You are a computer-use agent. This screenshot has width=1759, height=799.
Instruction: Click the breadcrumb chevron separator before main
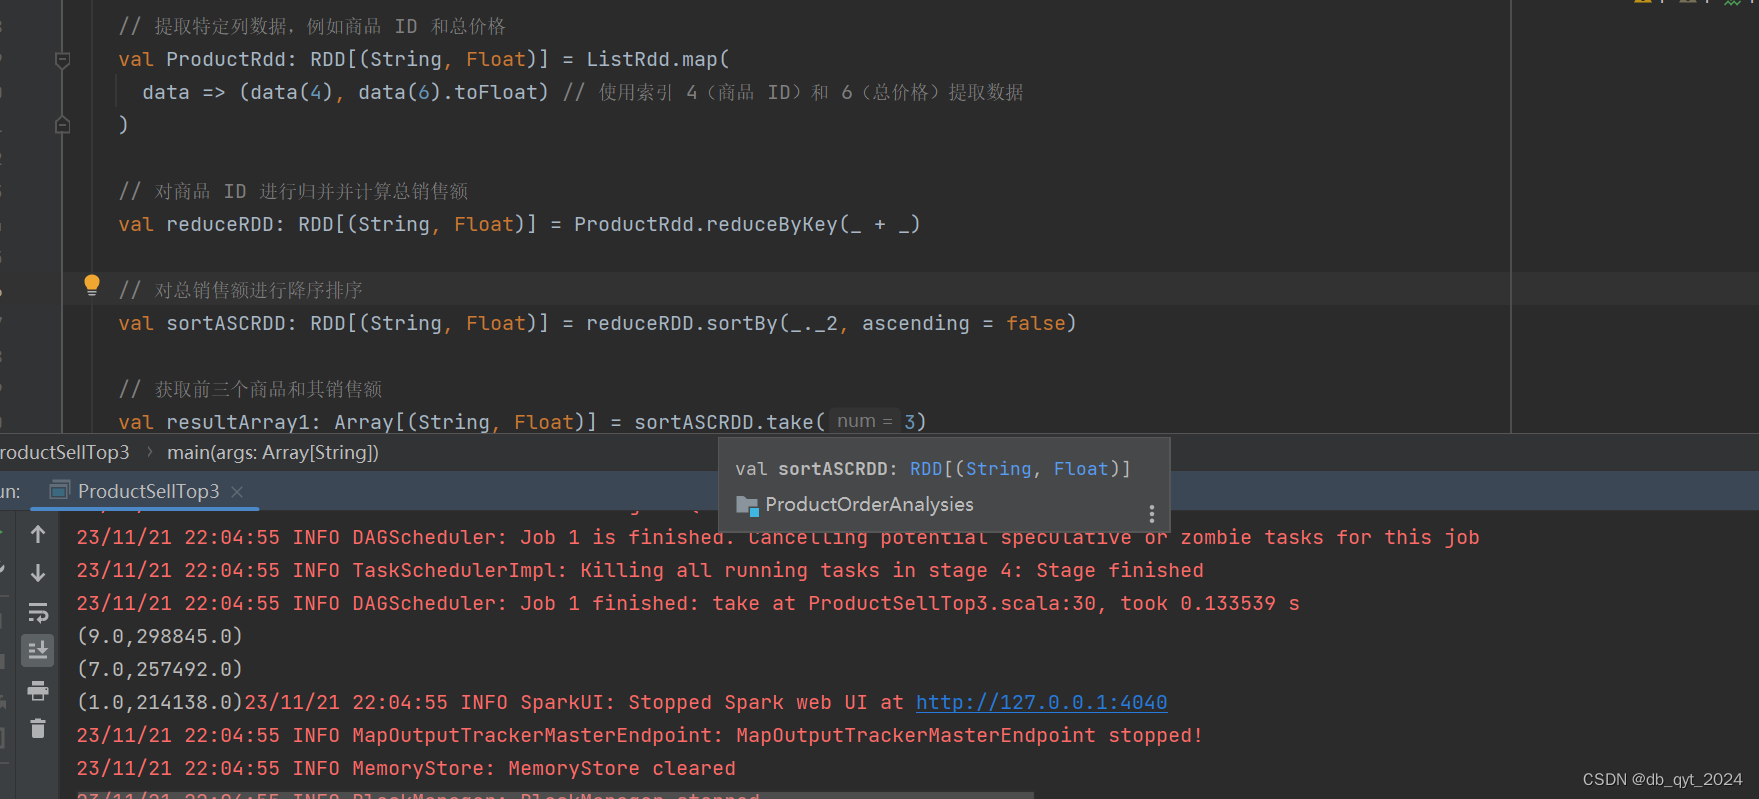[x=149, y=452]
